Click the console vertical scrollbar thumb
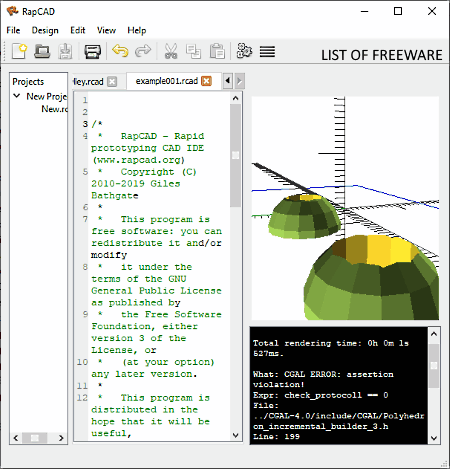 (434, 366)
